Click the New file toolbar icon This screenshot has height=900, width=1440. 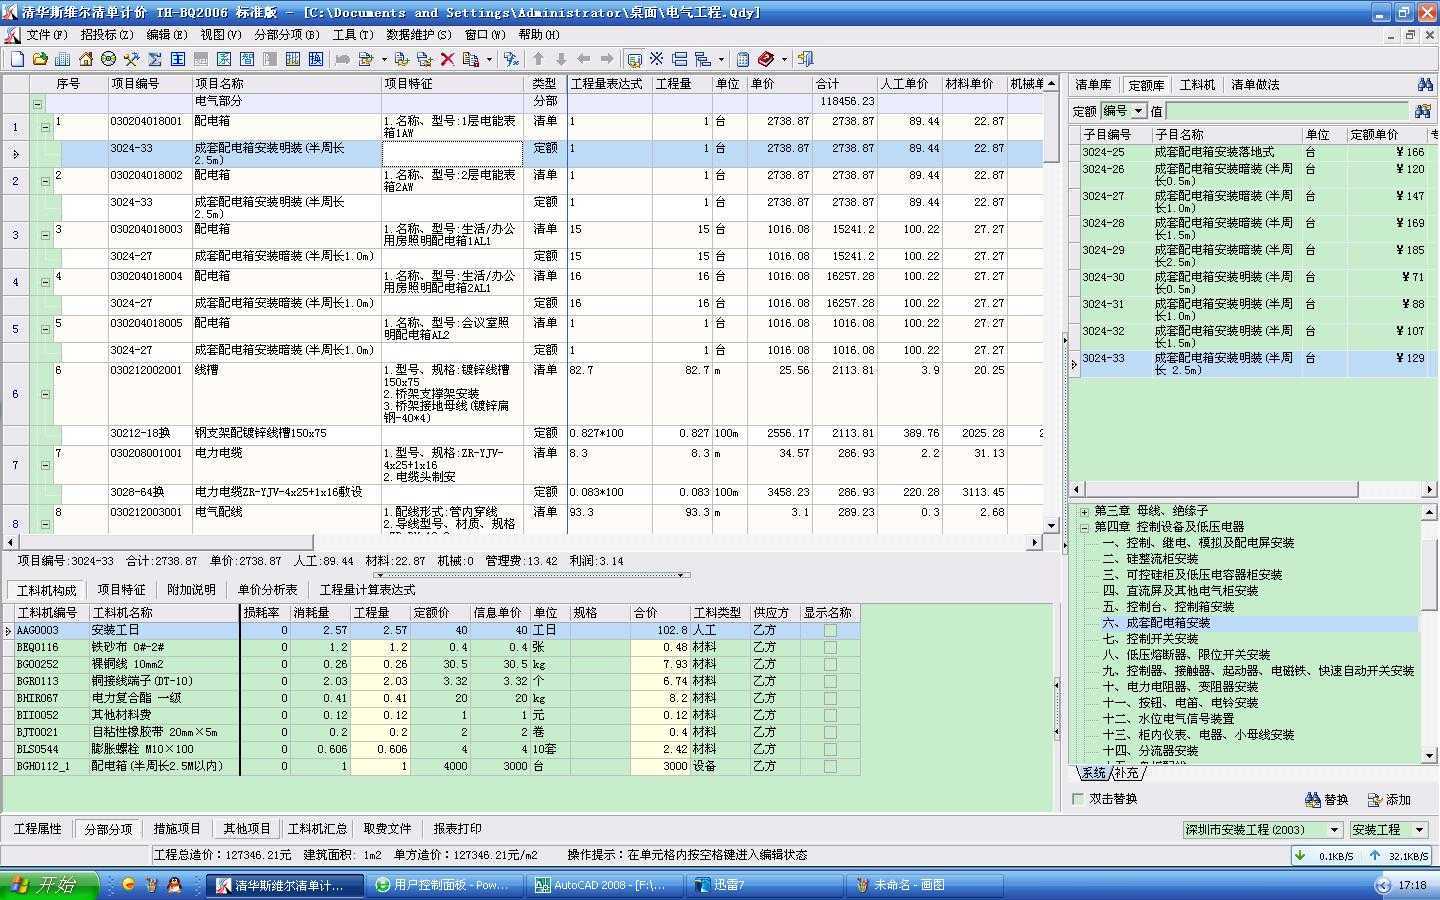[17, 59]
